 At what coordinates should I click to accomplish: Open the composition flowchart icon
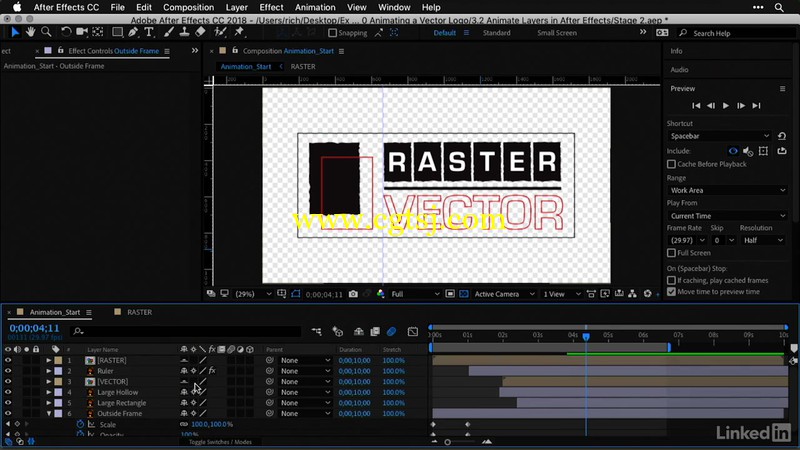pos(632,294)
